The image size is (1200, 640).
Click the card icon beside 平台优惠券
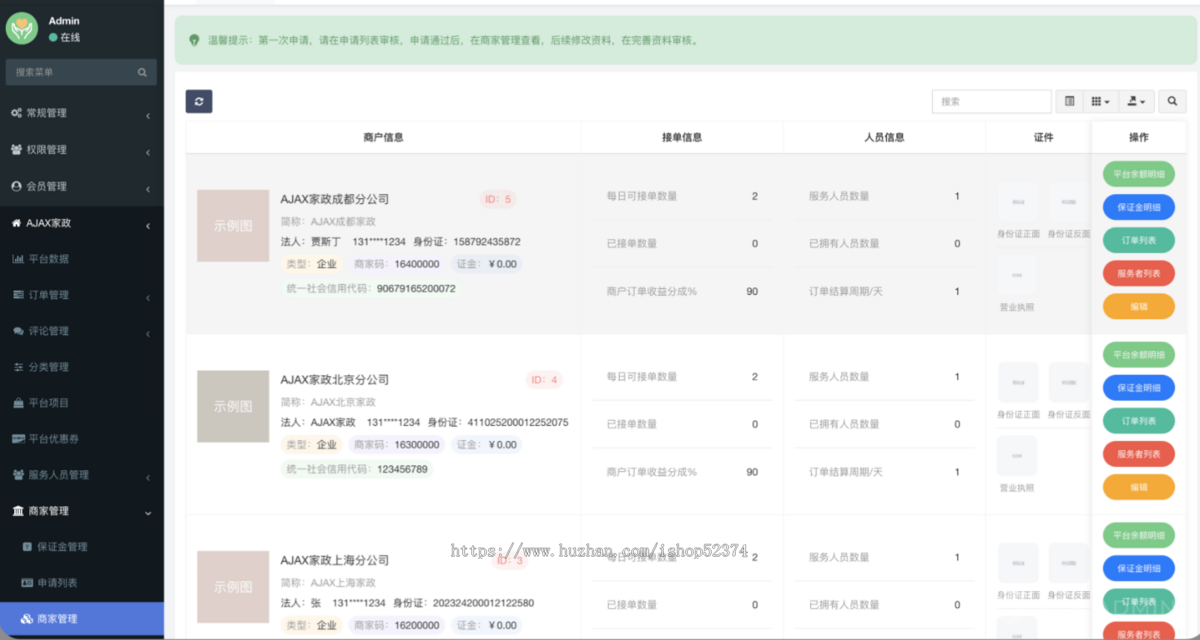coord(18,439)
